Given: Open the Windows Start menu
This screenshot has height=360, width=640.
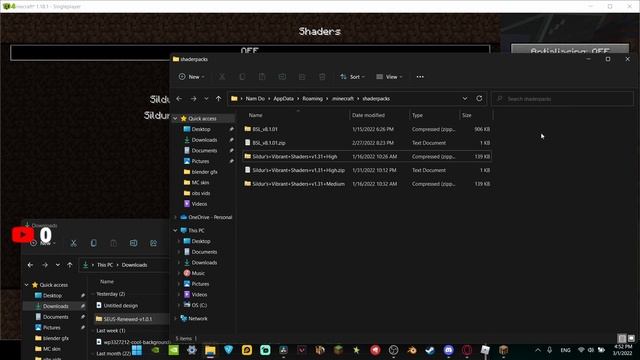Looking at the screenshot, I should click(x=137, y=350).
